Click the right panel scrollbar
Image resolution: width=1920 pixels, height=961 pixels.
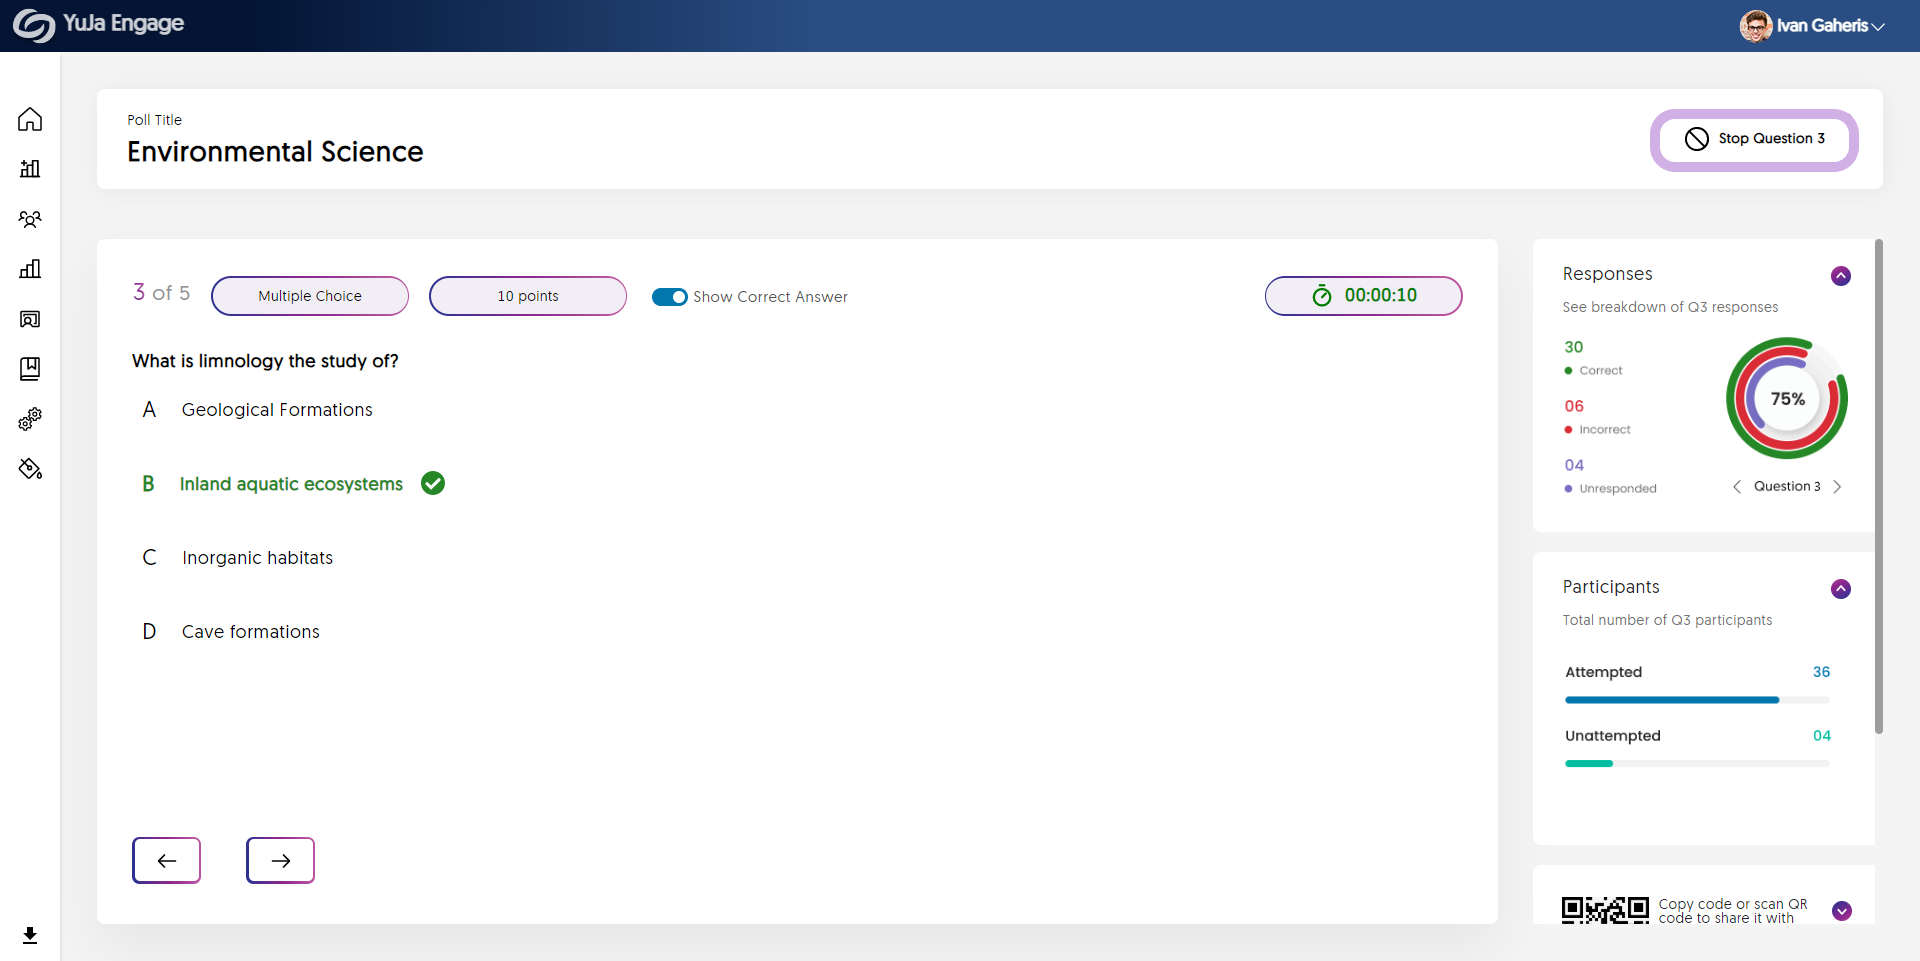[x=1879, y=486]
